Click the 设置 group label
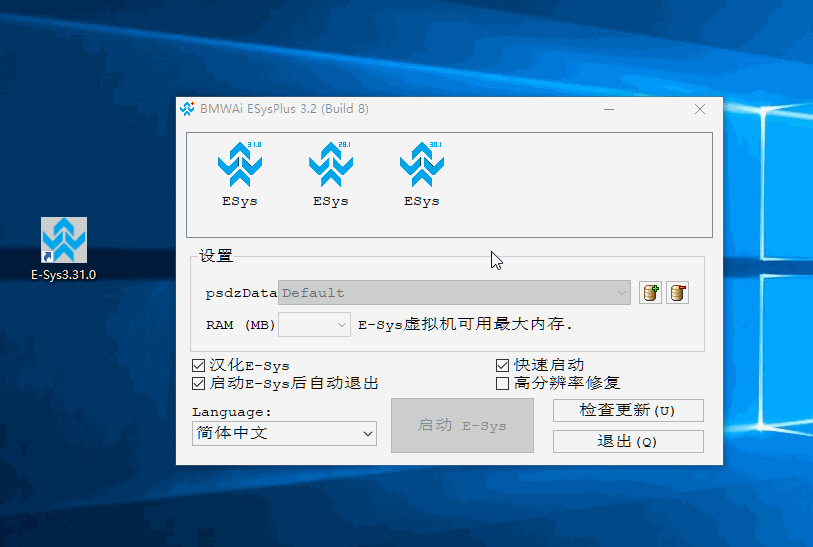813x547 pixels. (216, 256)
